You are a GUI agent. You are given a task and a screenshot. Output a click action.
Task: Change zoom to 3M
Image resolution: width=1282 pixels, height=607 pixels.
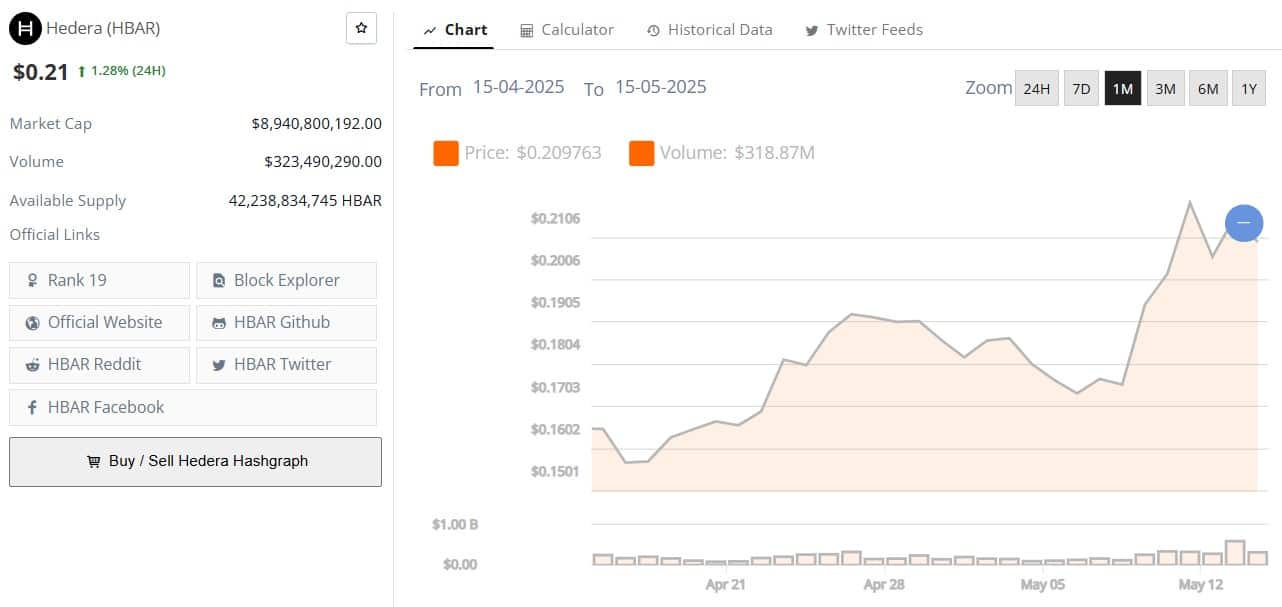(x=1165, y=88)
